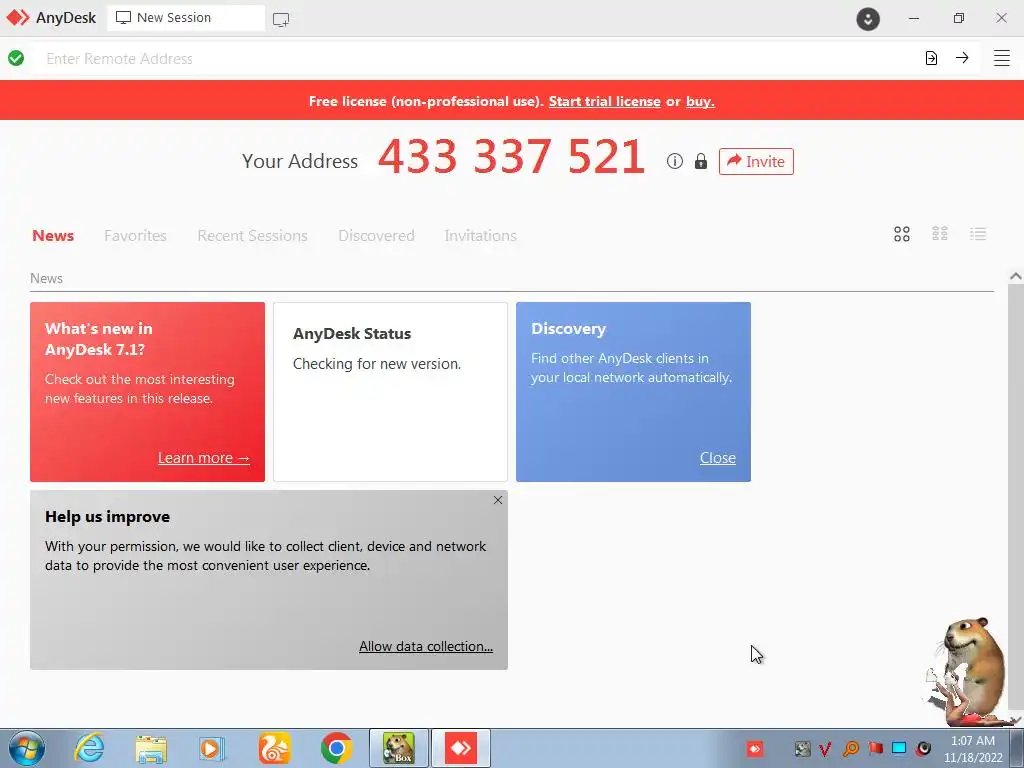Click the Box hamster taskbar icon

(399, 748)
